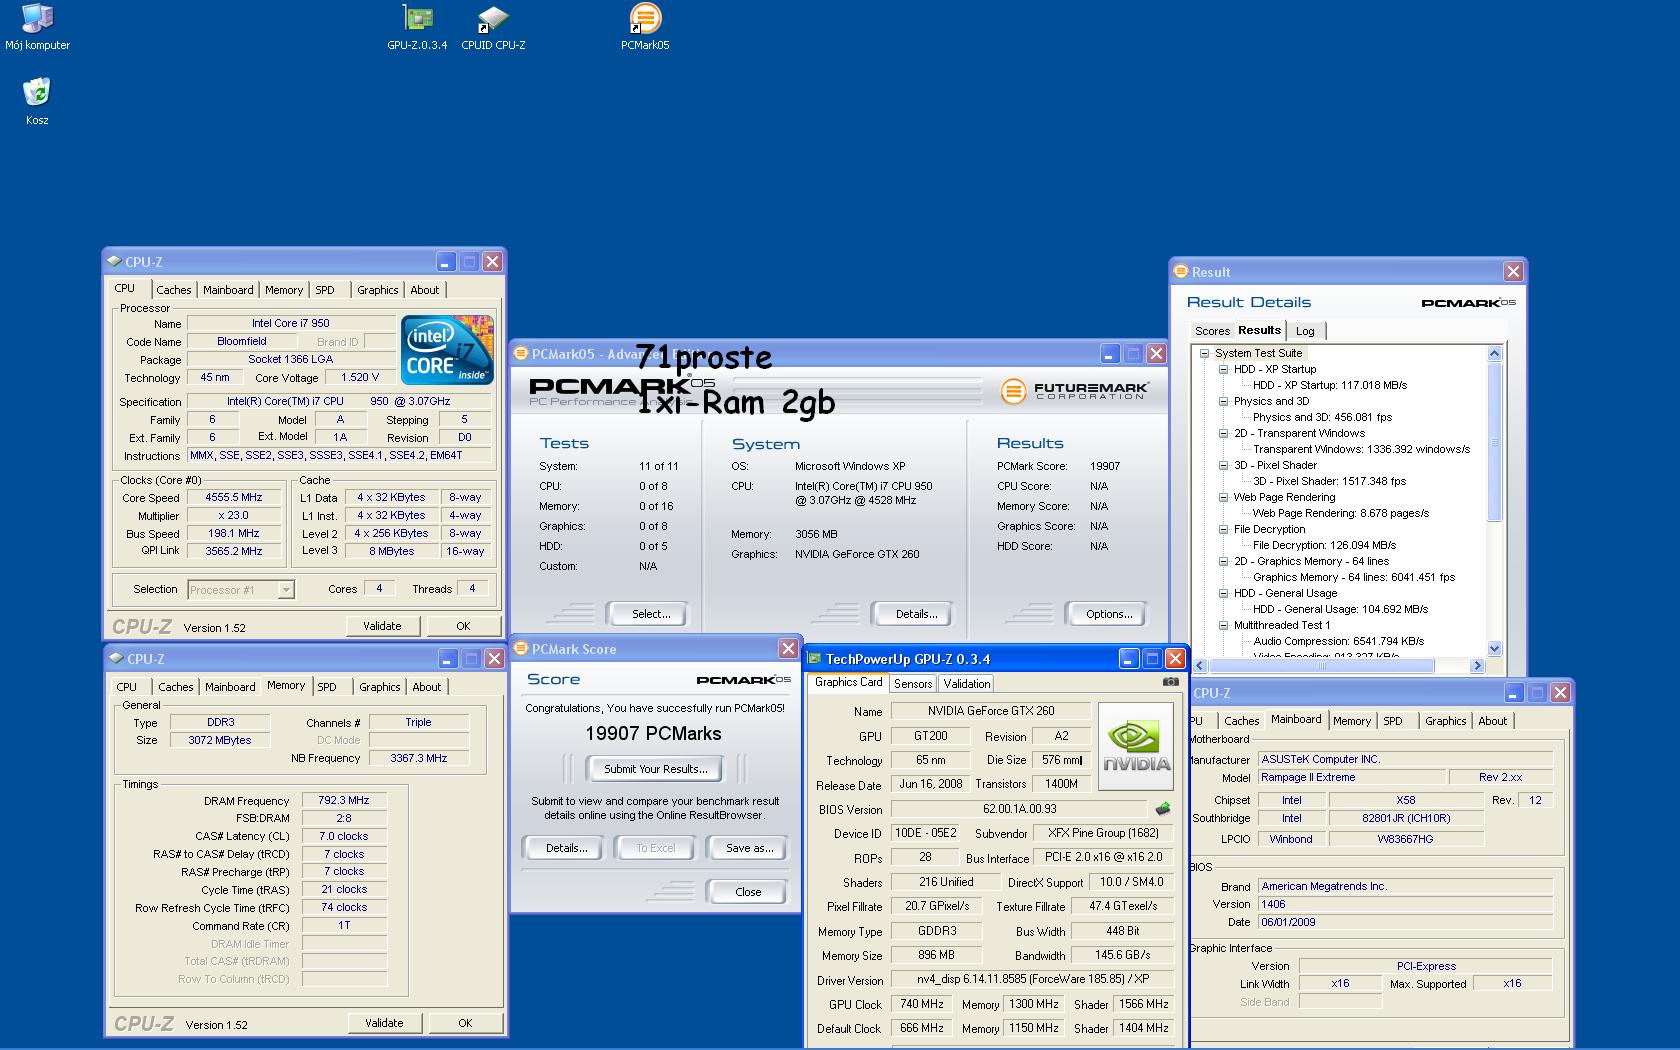Click the Result tree scroll right arrow
Image resolution: width=1680 pixels, height=1050 pixels.
(x=1477, y=665)
